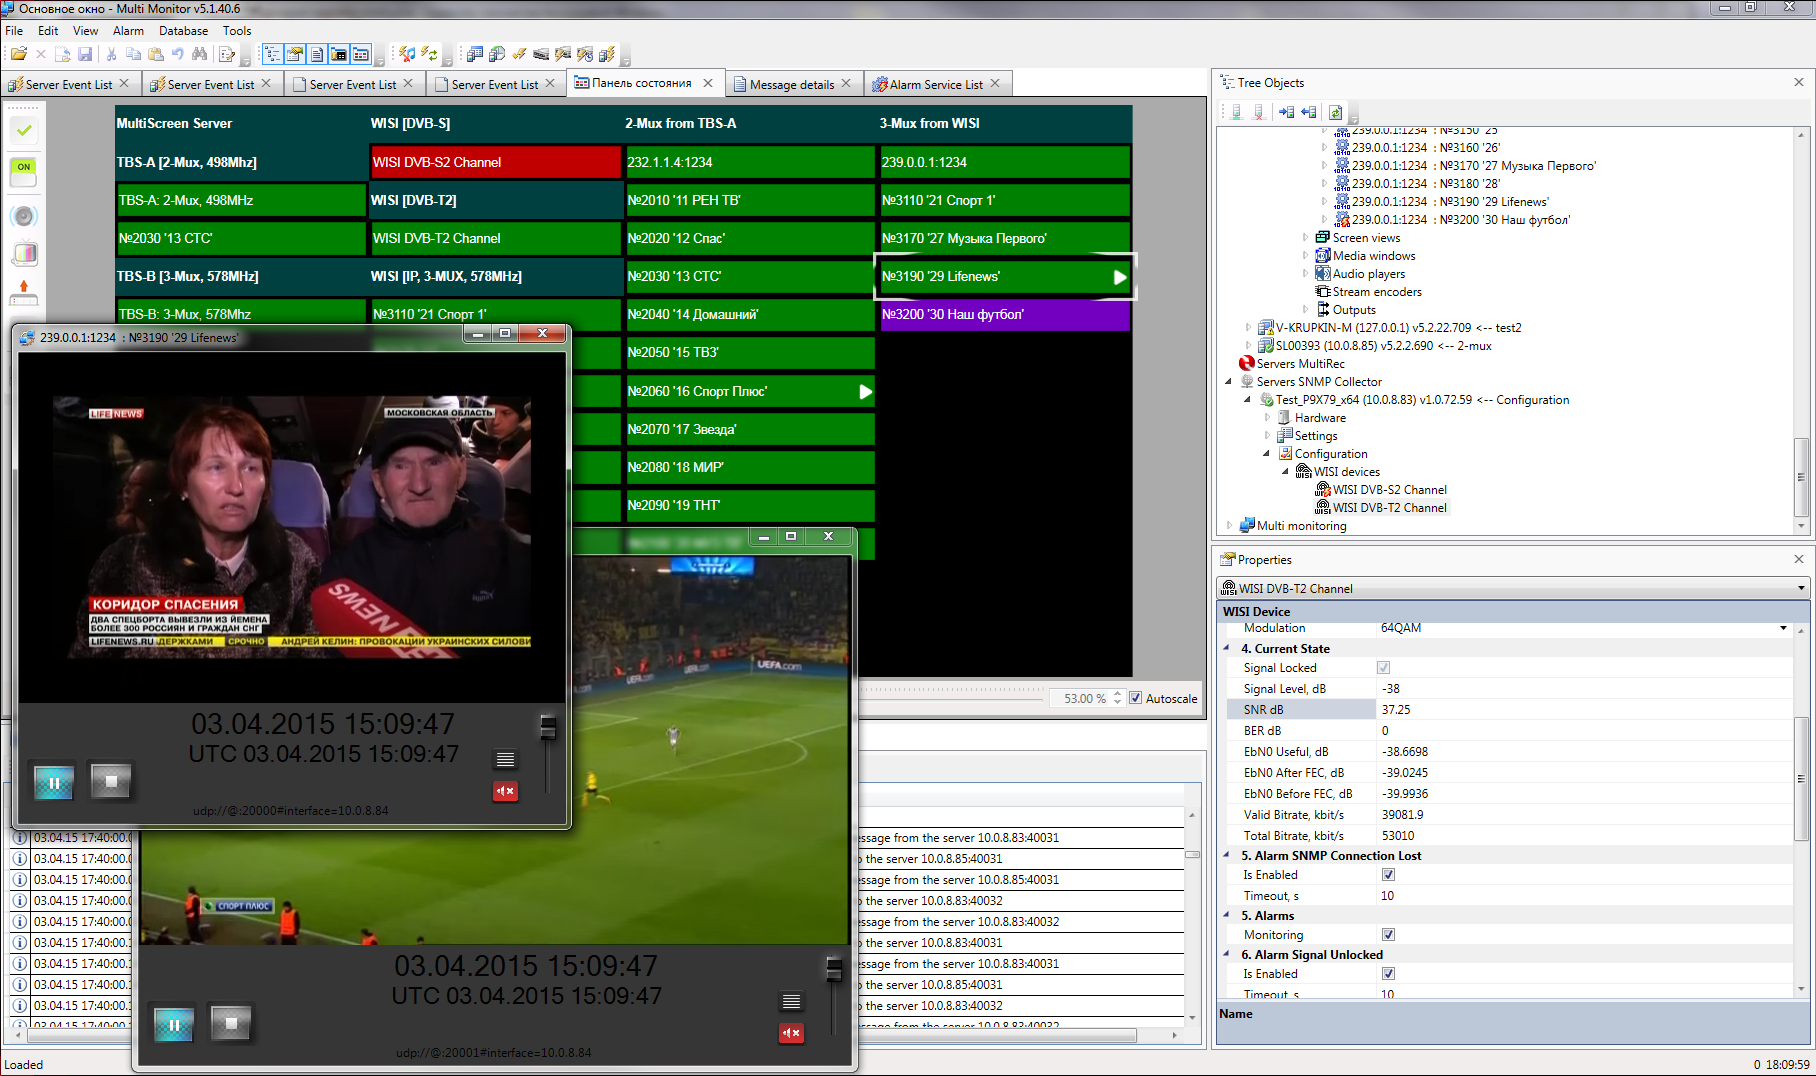Click remove server icon in Tree Objects toolbar
1816x1076 pixels.
point(1259,112)
